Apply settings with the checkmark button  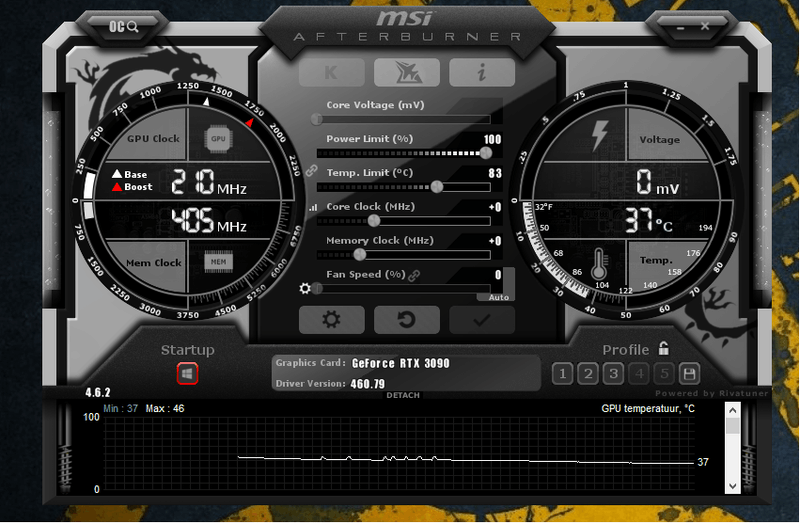coord(482,320)
